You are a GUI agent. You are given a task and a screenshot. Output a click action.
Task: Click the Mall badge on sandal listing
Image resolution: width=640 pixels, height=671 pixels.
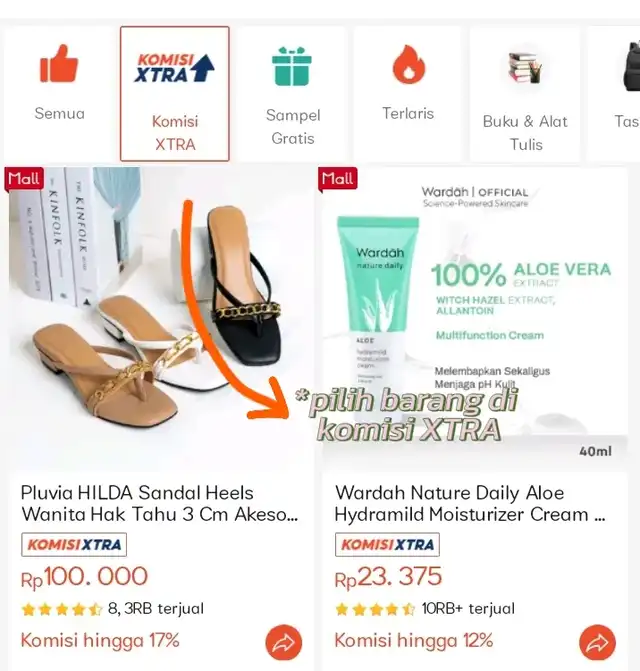[24, 178]
